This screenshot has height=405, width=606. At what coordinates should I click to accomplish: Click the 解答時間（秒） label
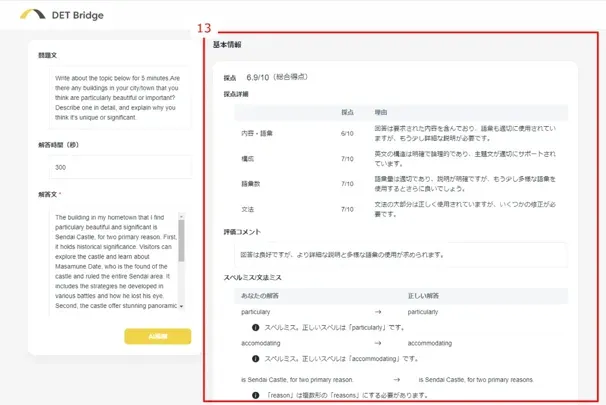[x=58, y=145]
